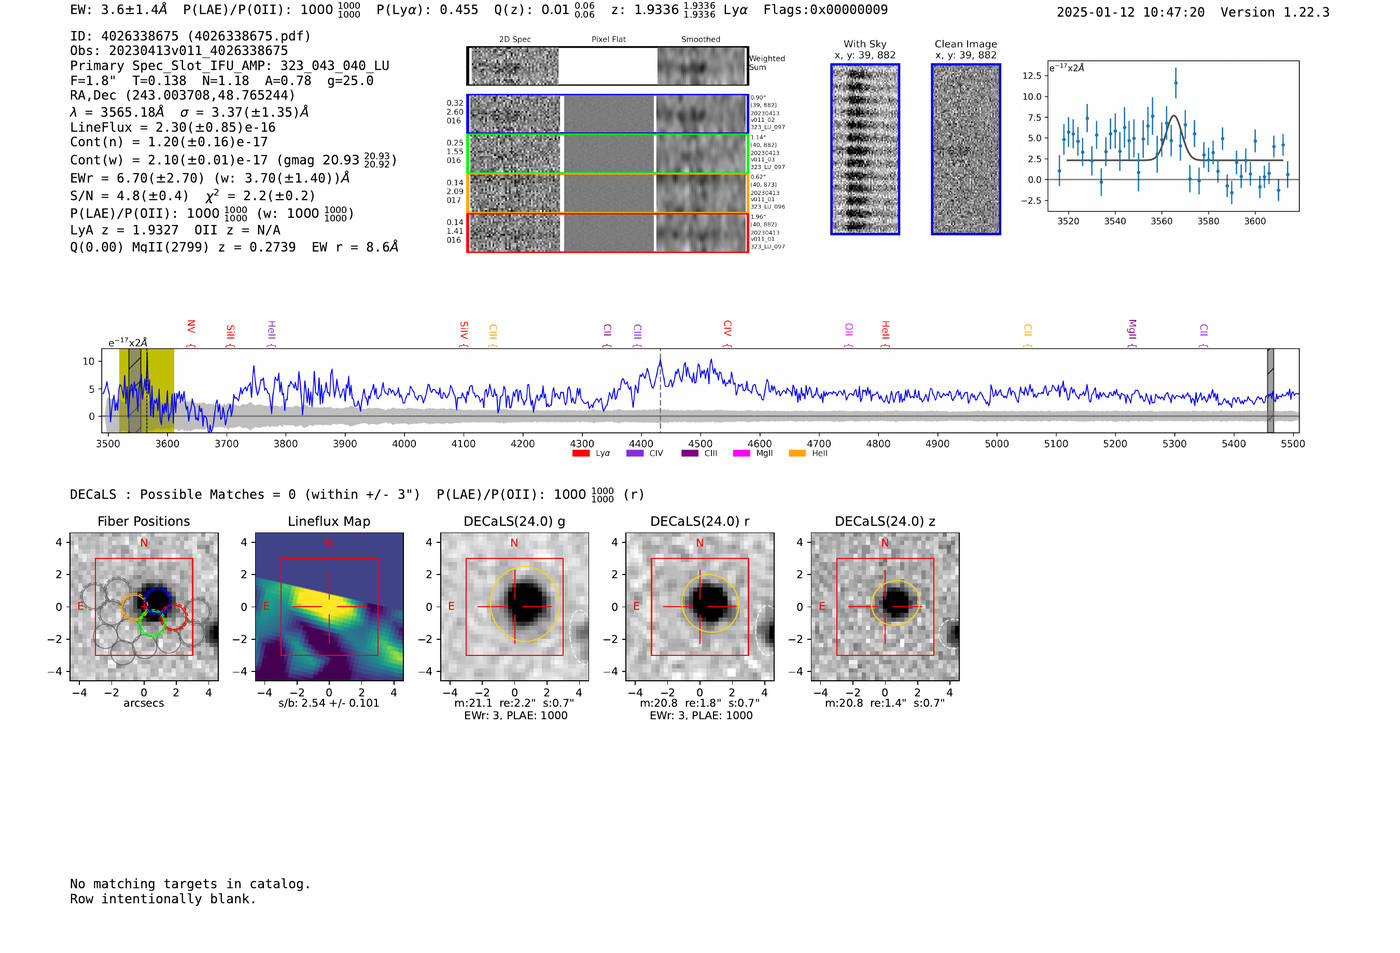
Task: Click the red Lyα legend swatch
Action: point(580,453)
